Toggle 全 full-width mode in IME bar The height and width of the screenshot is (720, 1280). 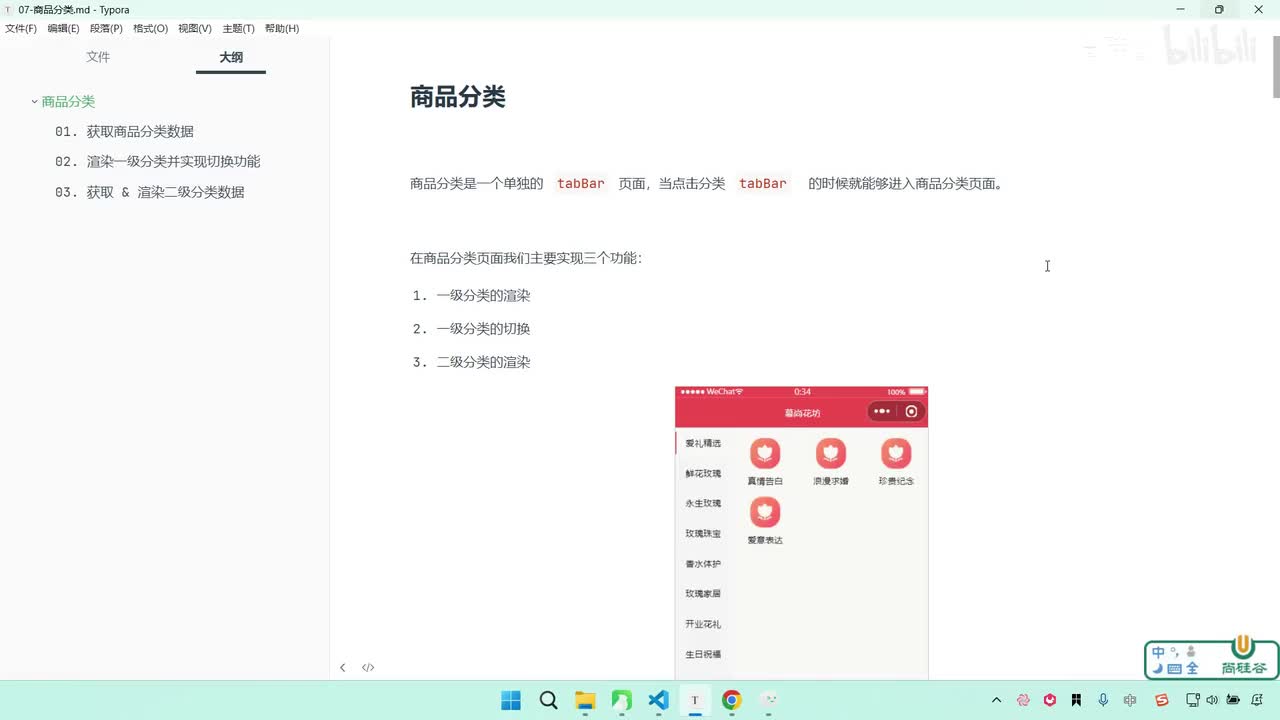(1192, 668)
